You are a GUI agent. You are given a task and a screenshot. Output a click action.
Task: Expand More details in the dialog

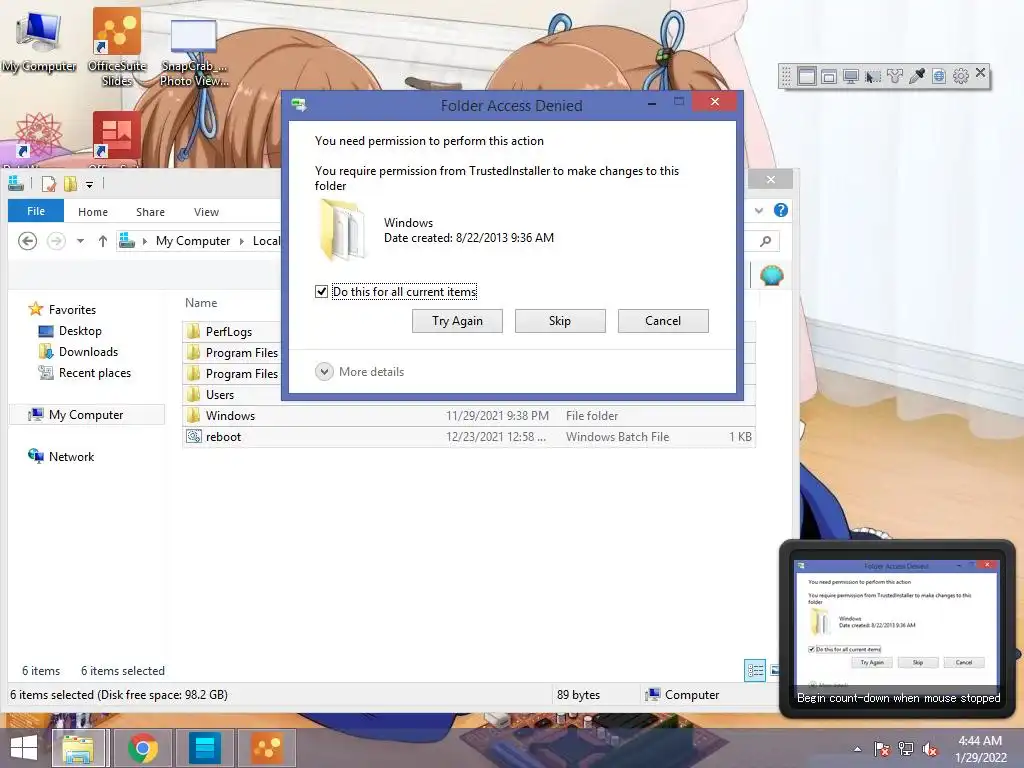(x=360, y=372)
